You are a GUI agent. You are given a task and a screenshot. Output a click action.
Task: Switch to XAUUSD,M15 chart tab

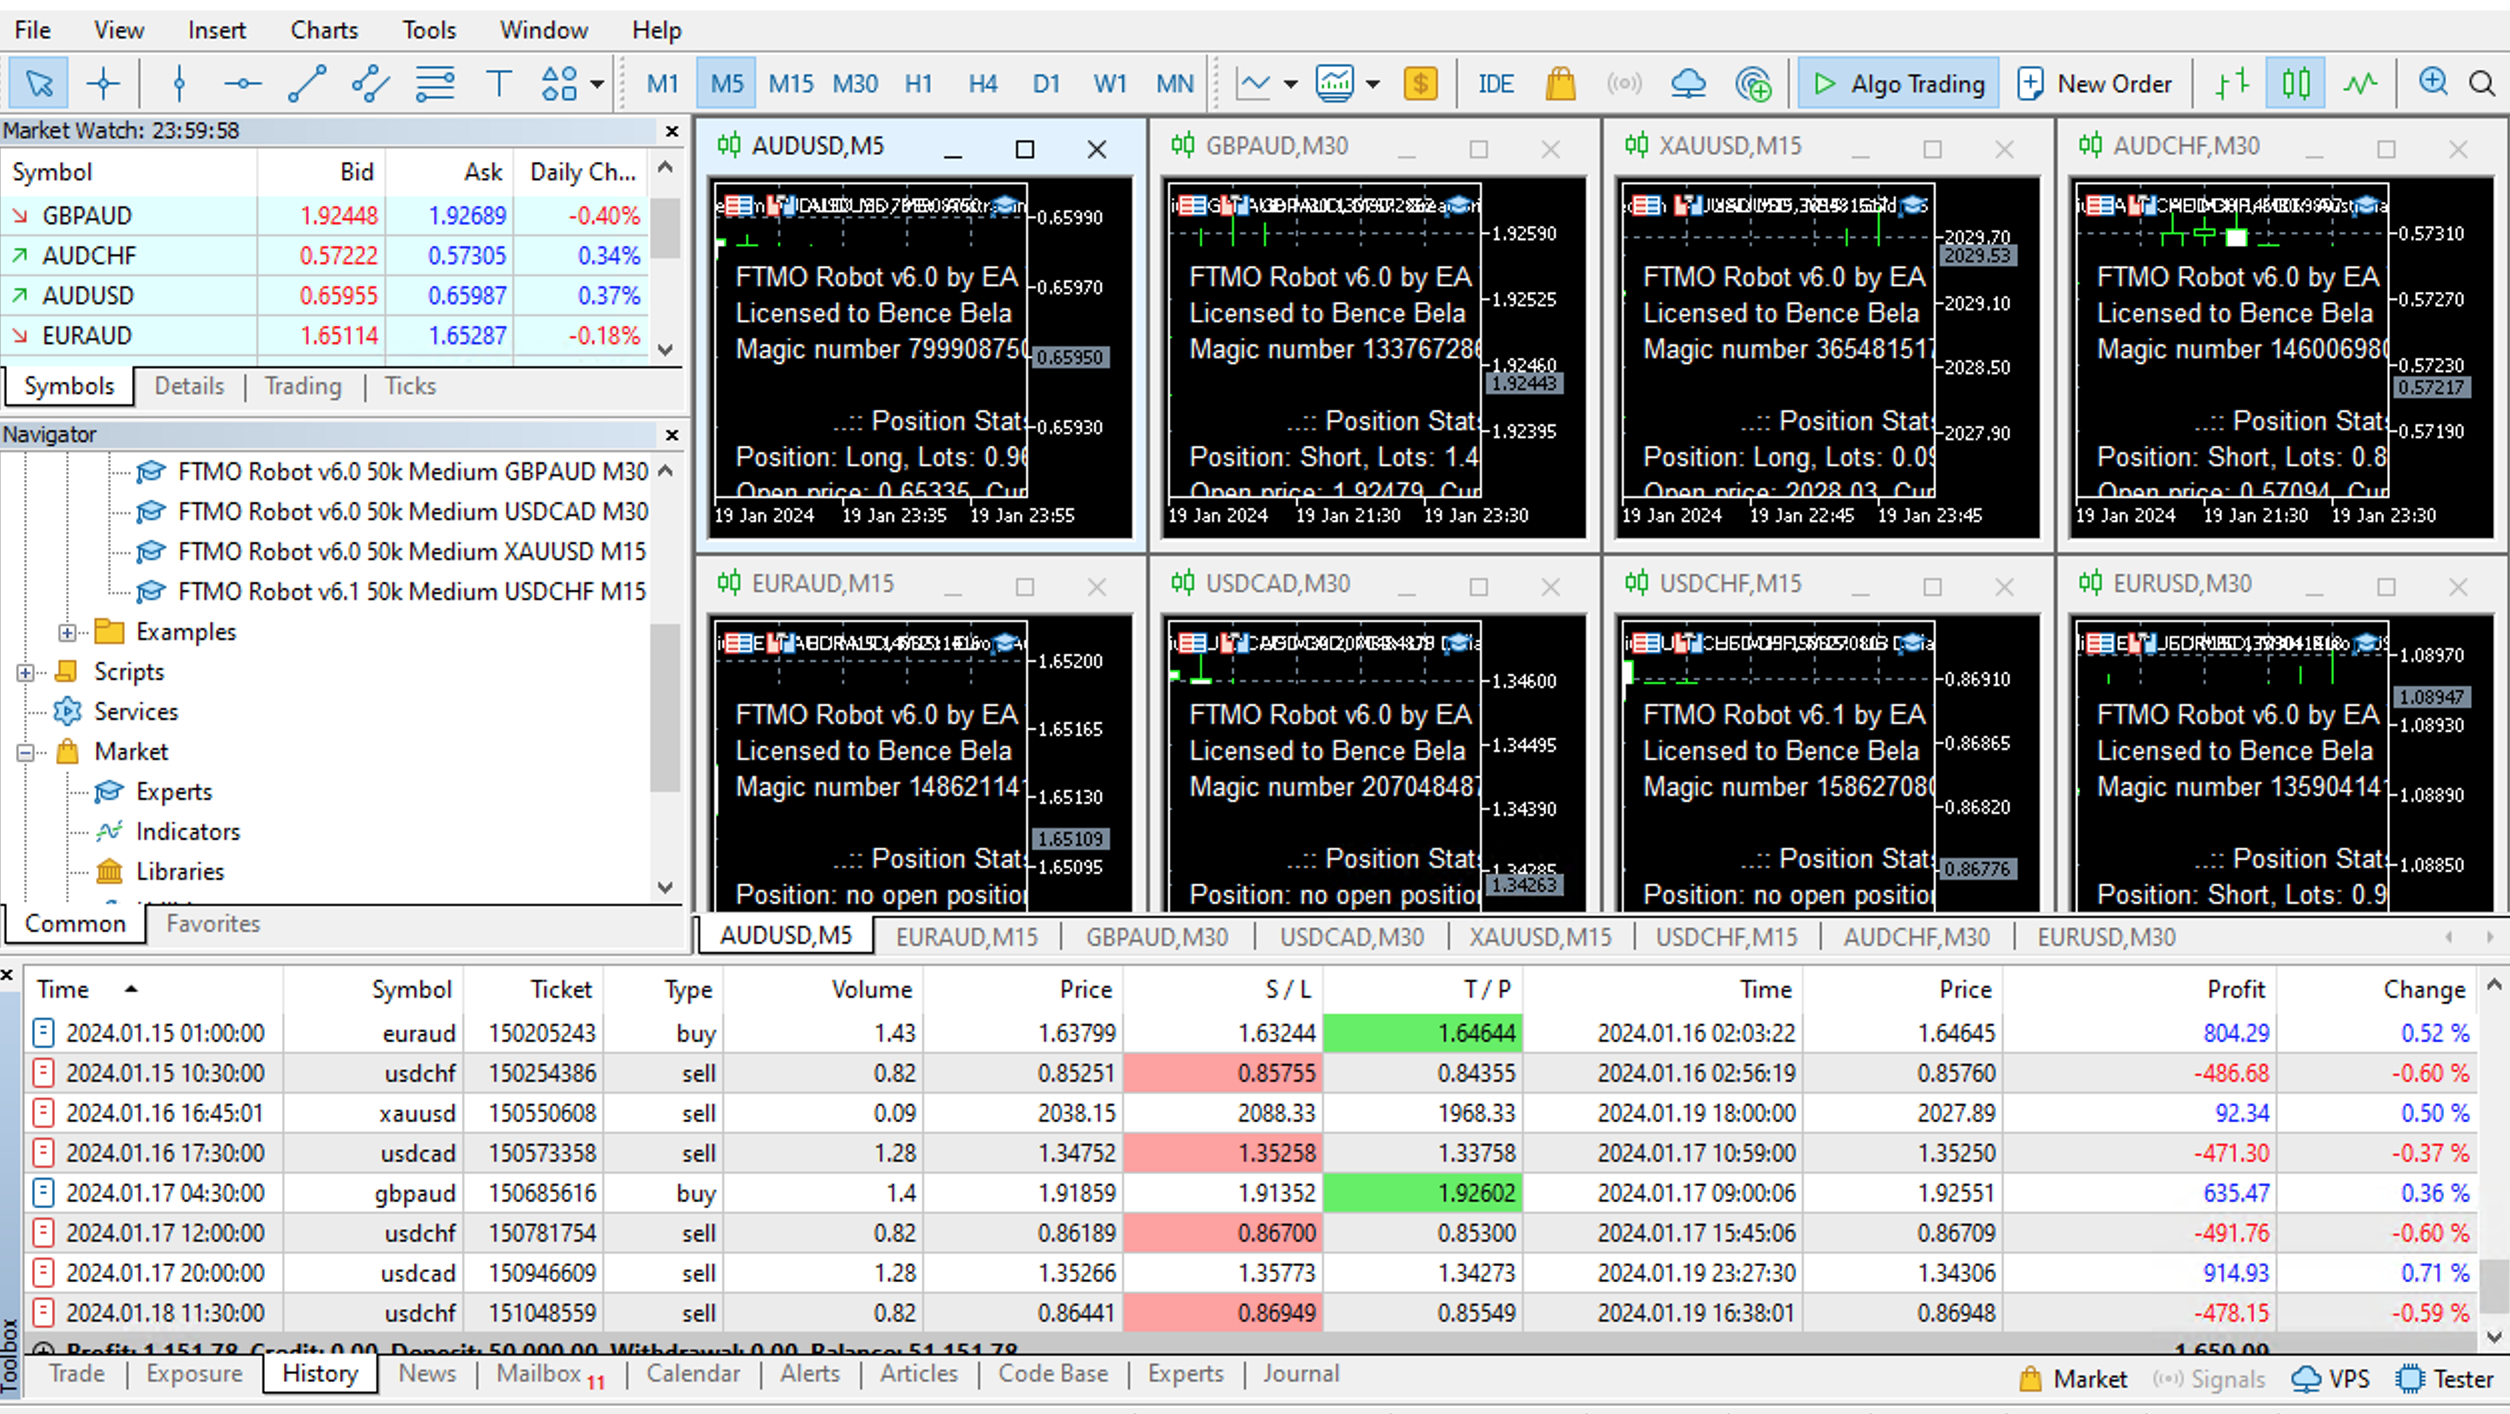pyautogui.click(x=1540, y=937)
